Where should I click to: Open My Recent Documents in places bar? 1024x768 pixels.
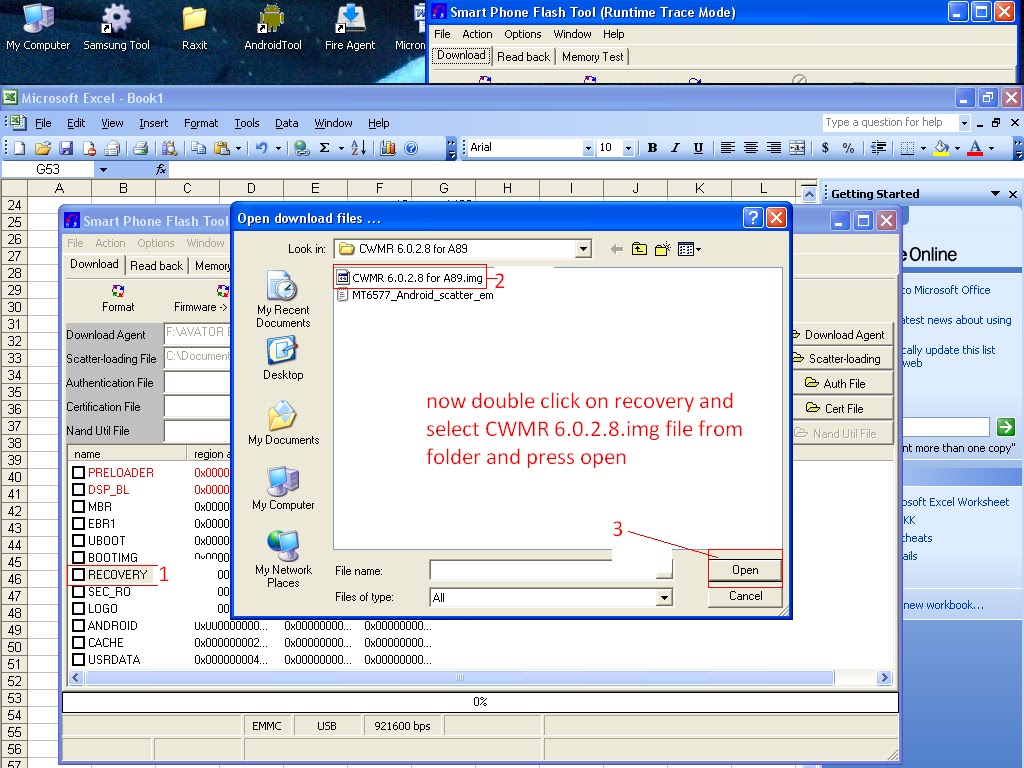pos(283,300)
